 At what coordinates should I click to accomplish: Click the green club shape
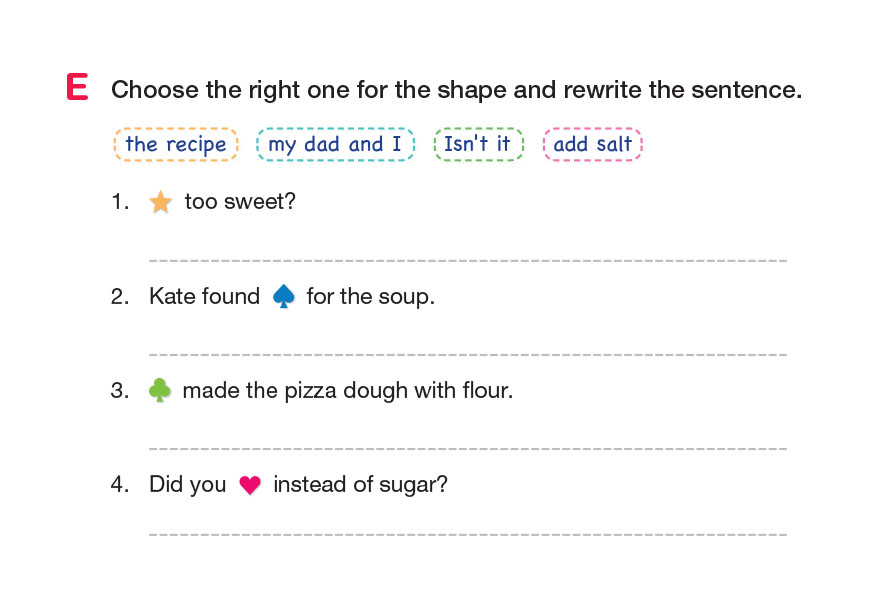[160, 390]
